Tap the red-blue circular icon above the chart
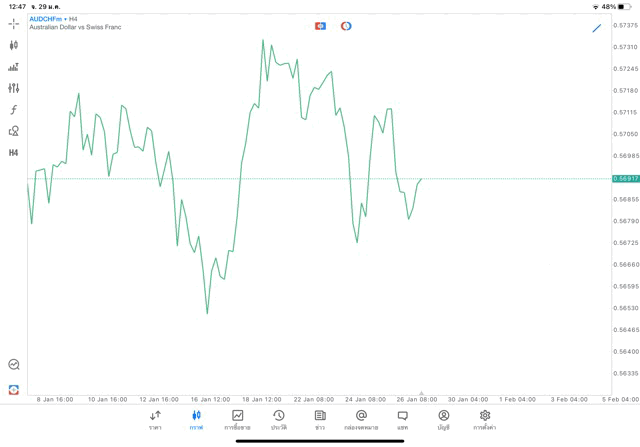 click(x=346, y=26)
